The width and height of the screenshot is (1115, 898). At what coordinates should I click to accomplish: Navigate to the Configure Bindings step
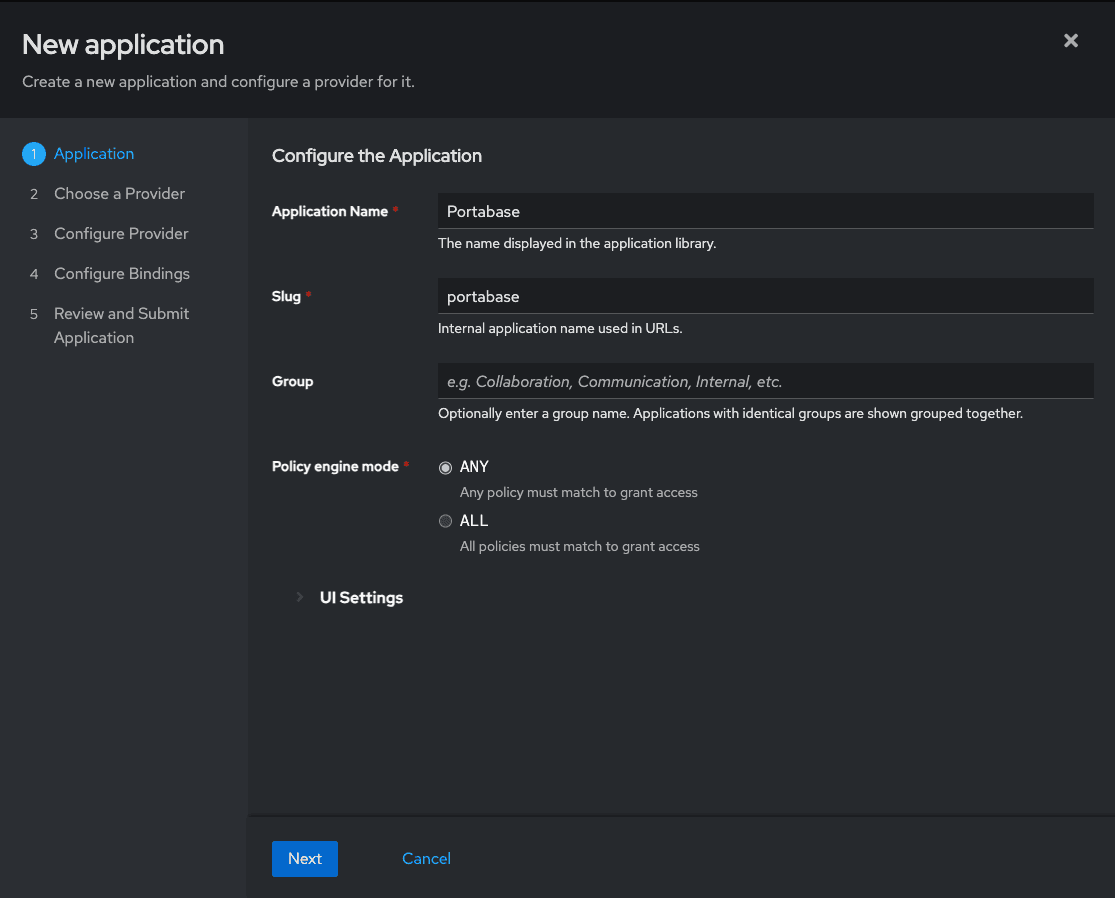click(122, 273)
